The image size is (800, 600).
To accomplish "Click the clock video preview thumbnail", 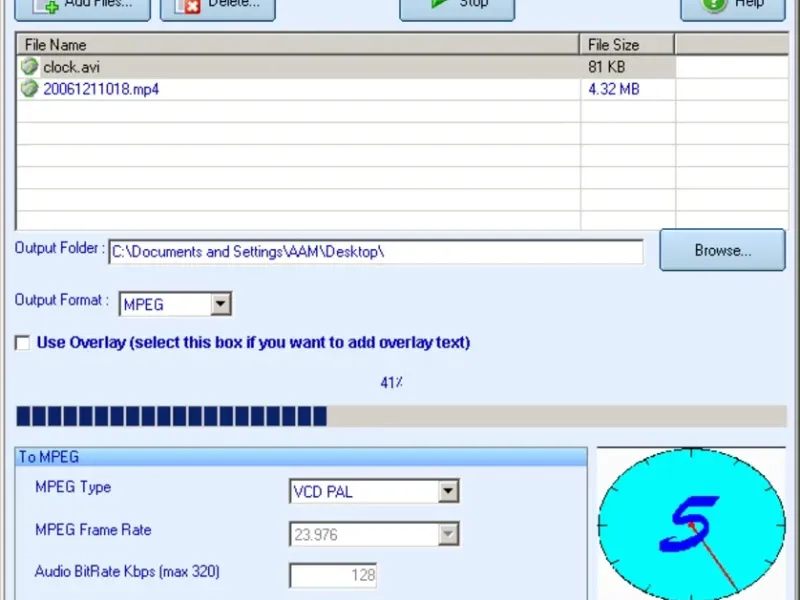I will (691, 523).
